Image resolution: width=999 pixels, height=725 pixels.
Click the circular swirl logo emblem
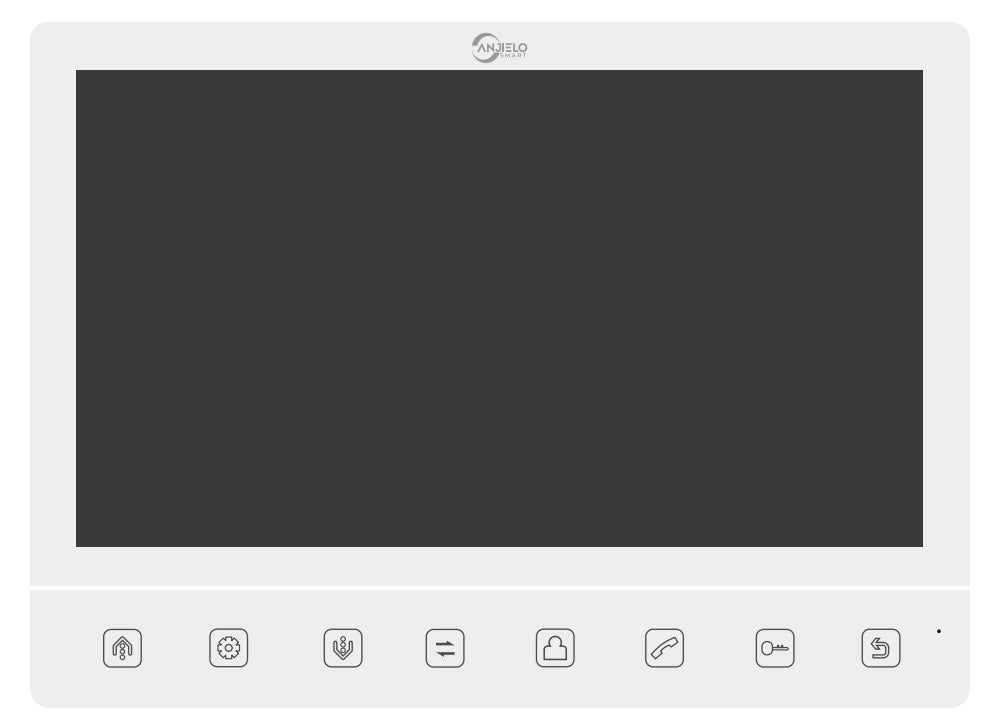click(x=485, y=48)
